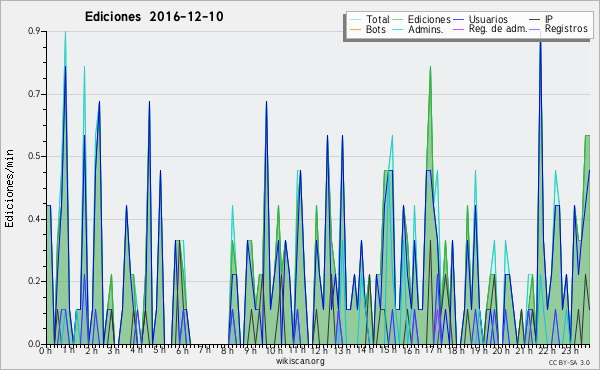Click the Ediciones green legend line
The height and width of the screenshot is (370, 600).
[x=398, y=20]
